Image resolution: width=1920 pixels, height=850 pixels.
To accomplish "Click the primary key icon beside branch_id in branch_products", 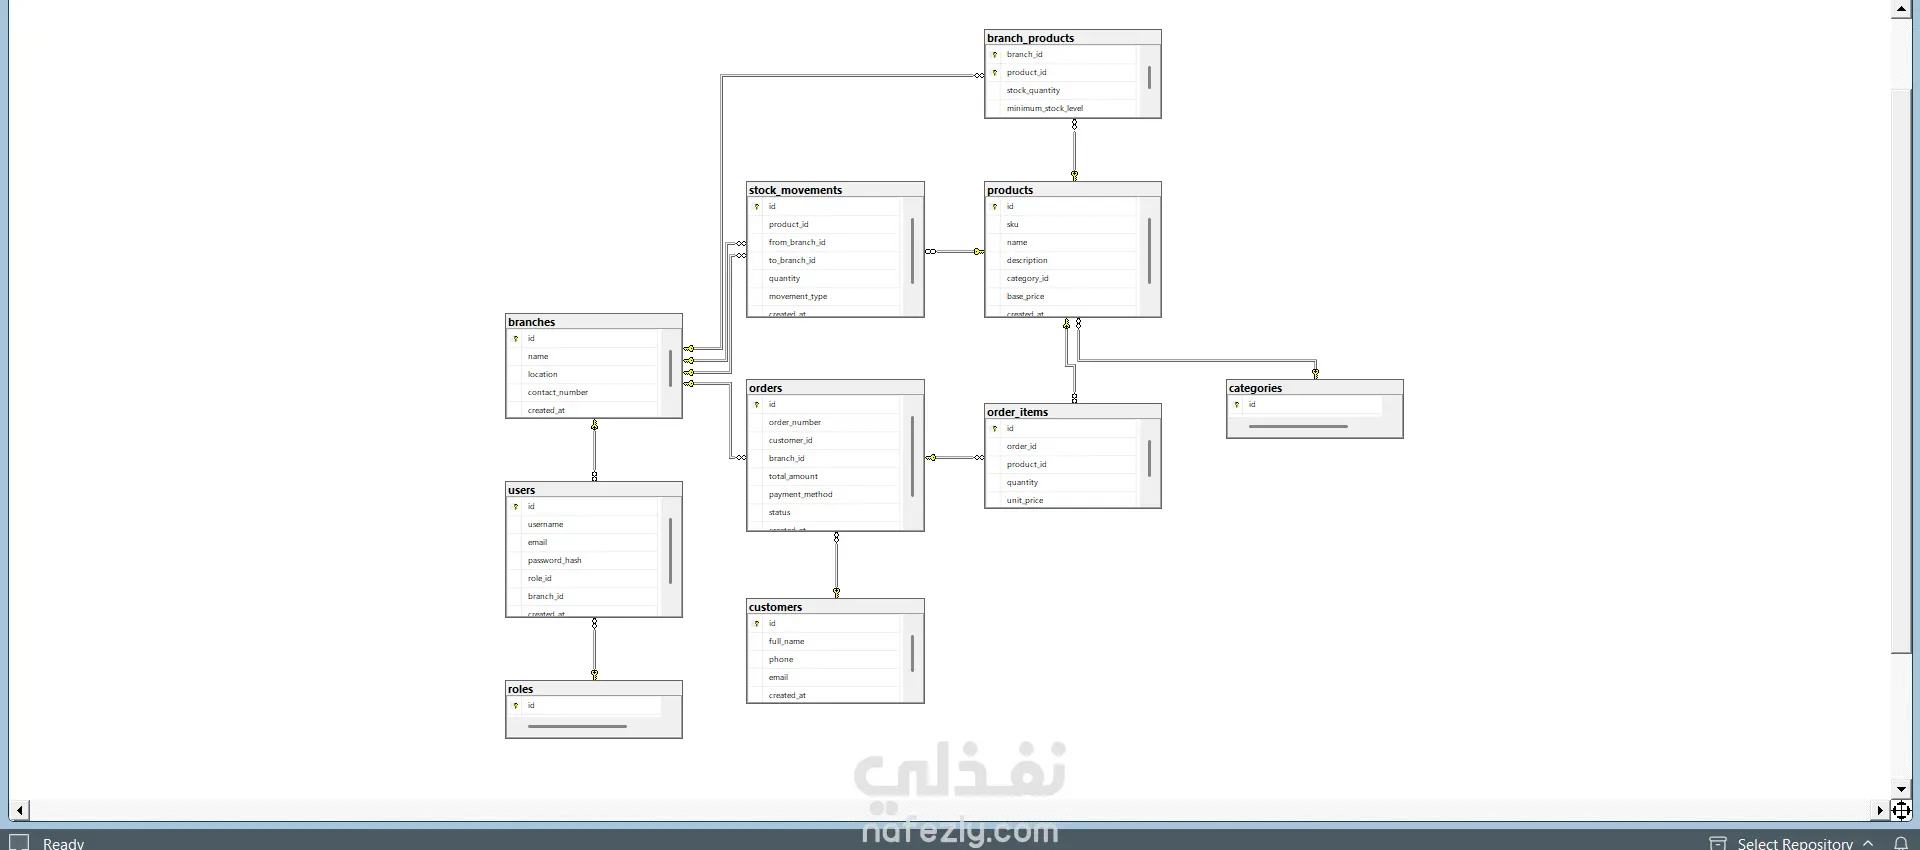I will coord(995,55).
